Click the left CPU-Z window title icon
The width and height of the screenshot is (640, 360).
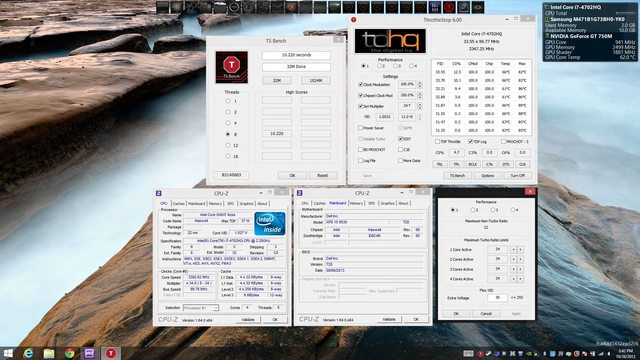click(x=159, y=193)
